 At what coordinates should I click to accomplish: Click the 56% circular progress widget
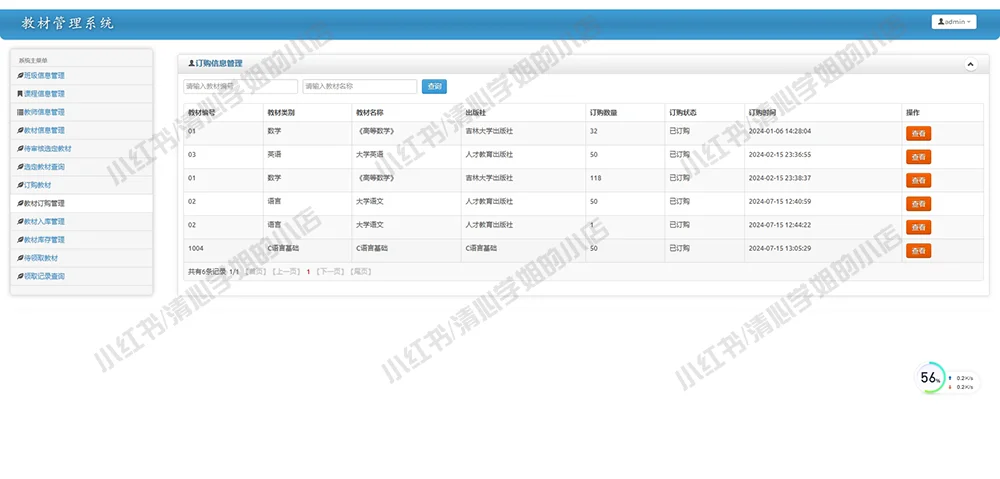[x=930, y=378]
